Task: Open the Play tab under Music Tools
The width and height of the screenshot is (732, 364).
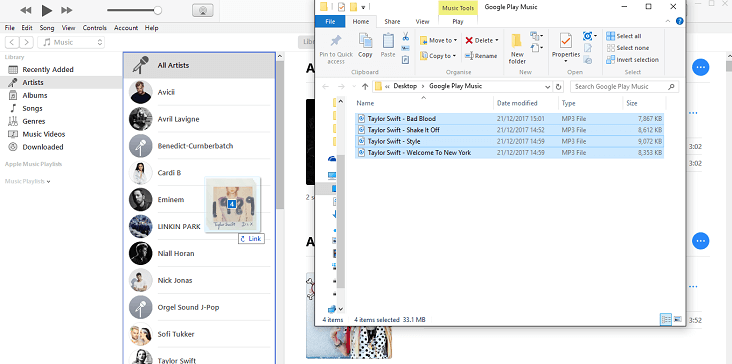Action: [458, 21]
